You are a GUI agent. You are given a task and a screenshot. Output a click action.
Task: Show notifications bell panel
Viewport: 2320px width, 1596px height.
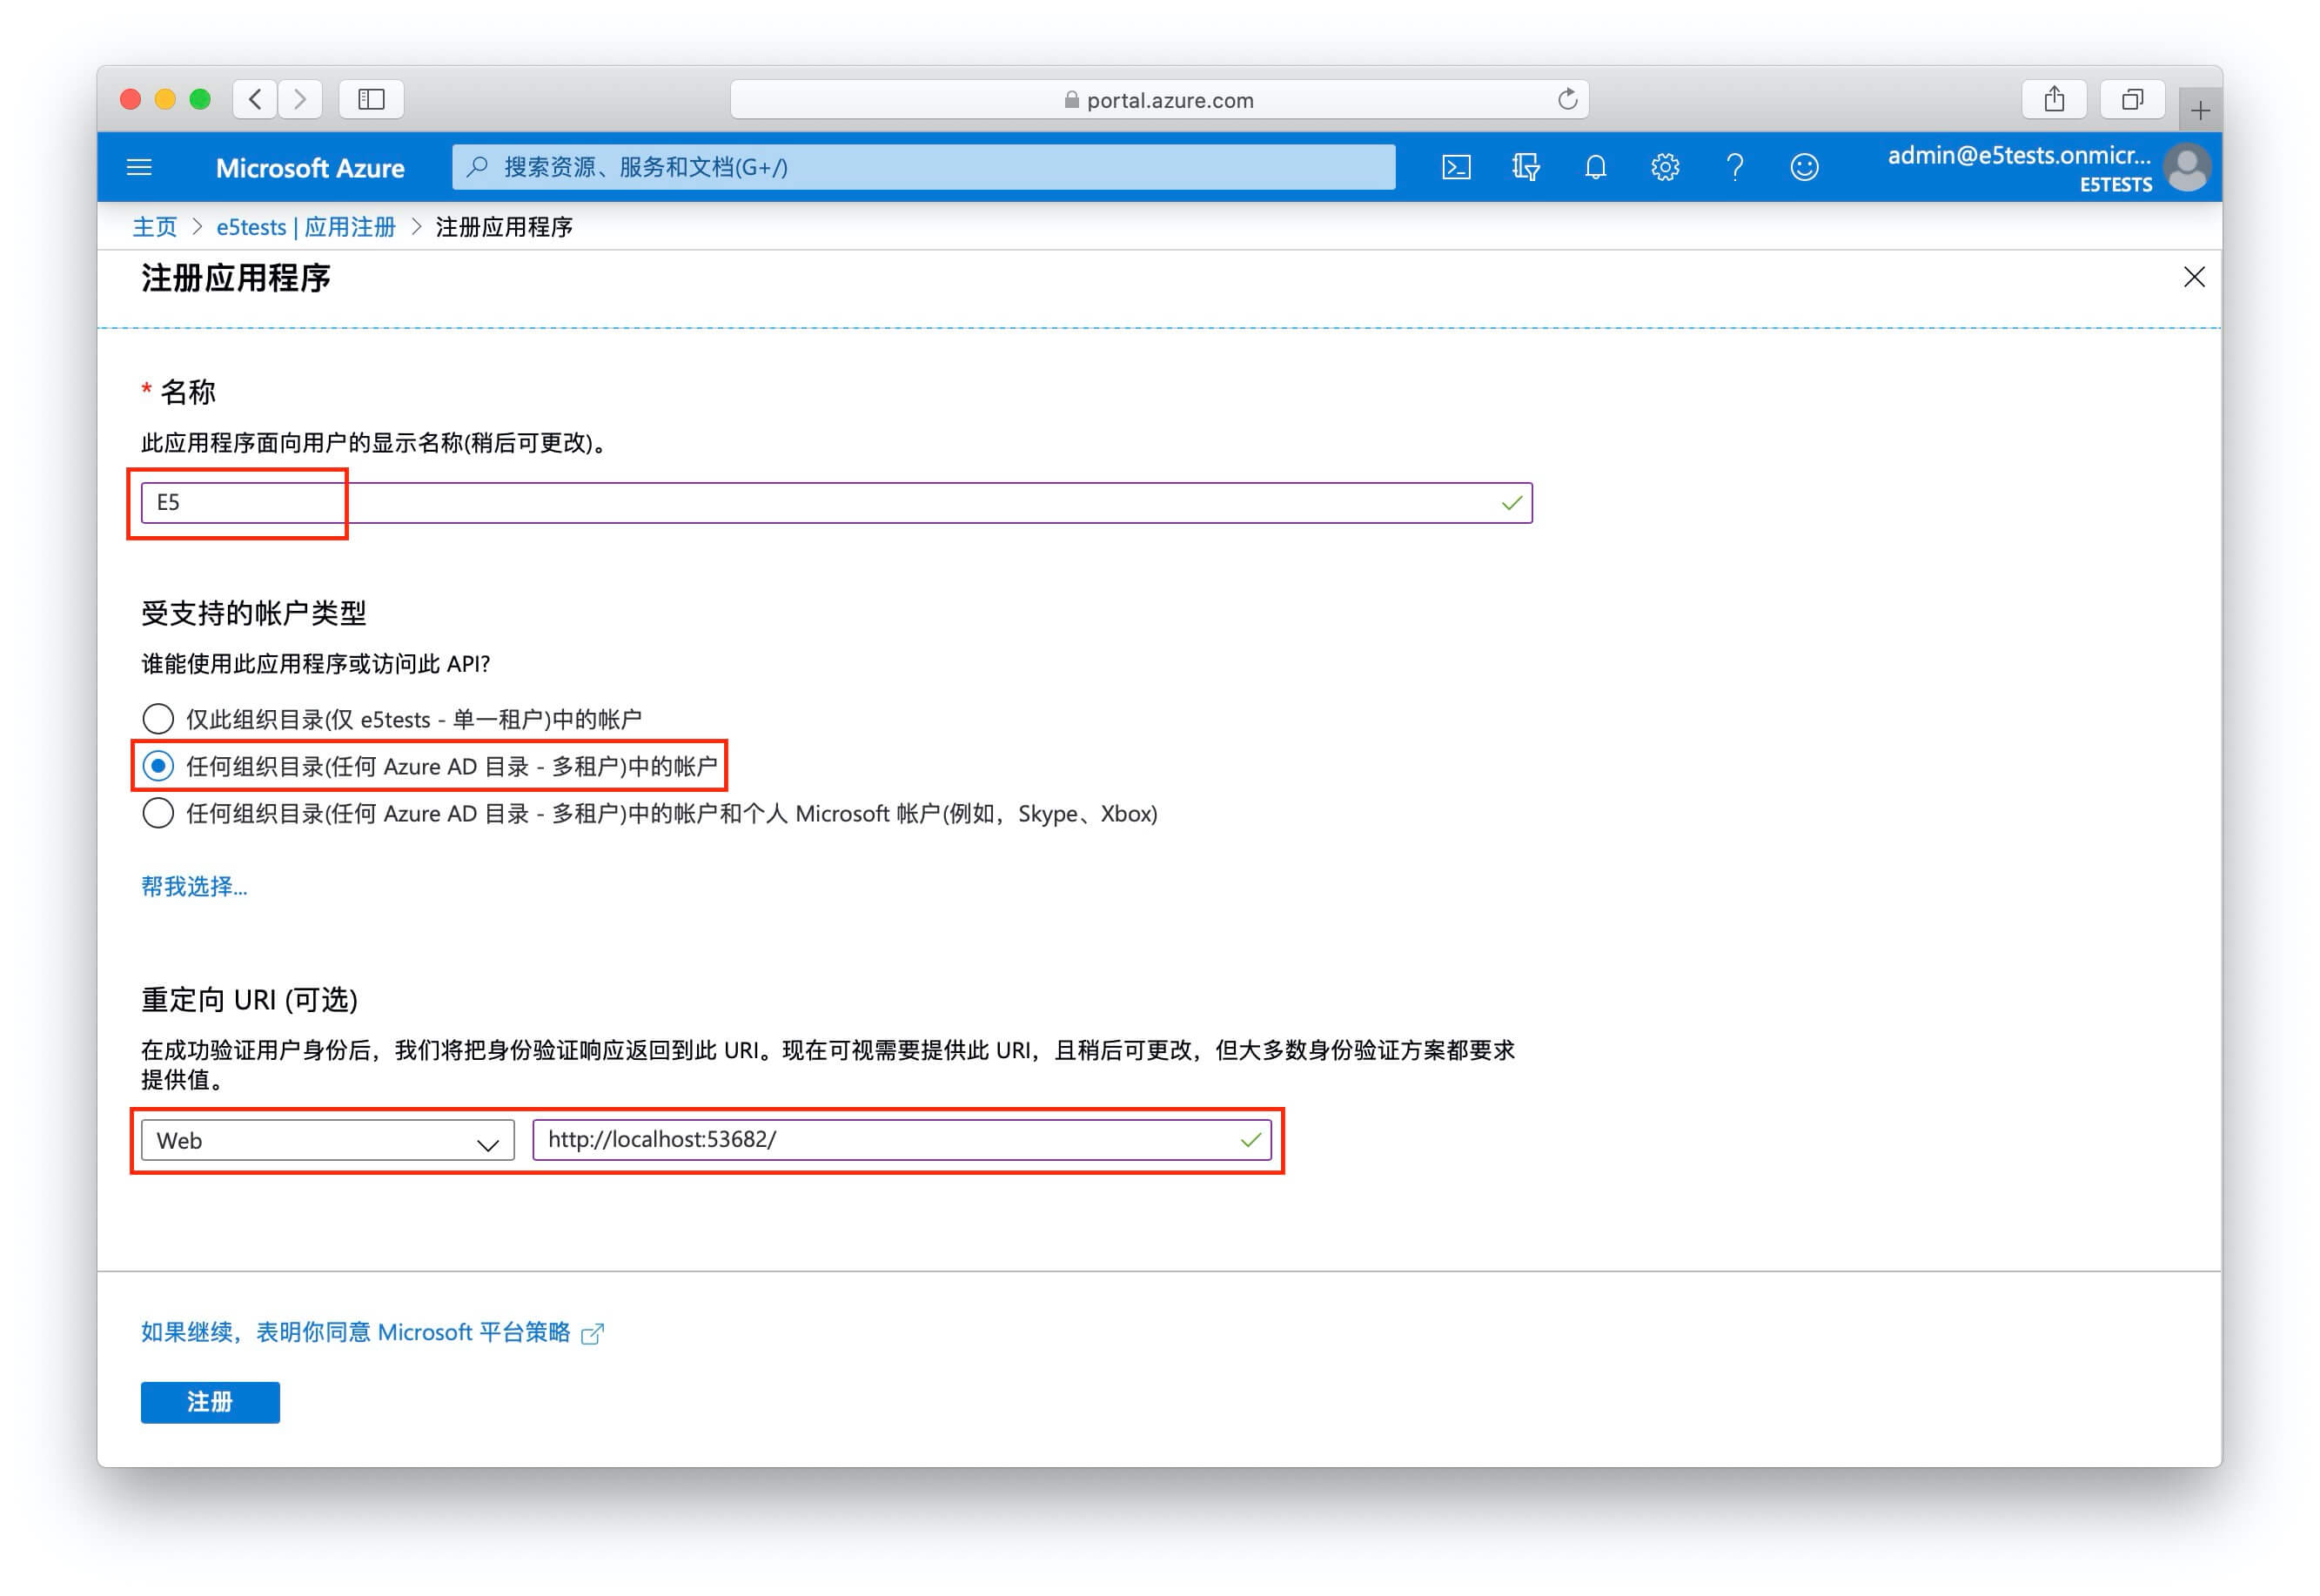(x=1596, y=167)
